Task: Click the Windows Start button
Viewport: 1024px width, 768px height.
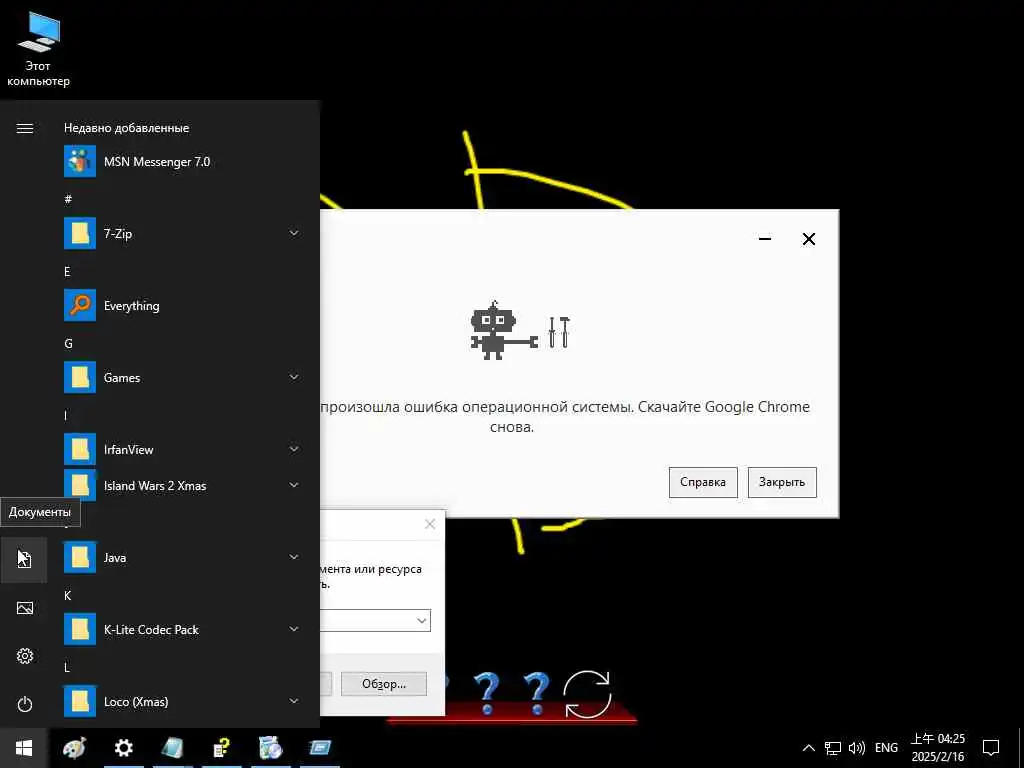Action: [24, 748]
